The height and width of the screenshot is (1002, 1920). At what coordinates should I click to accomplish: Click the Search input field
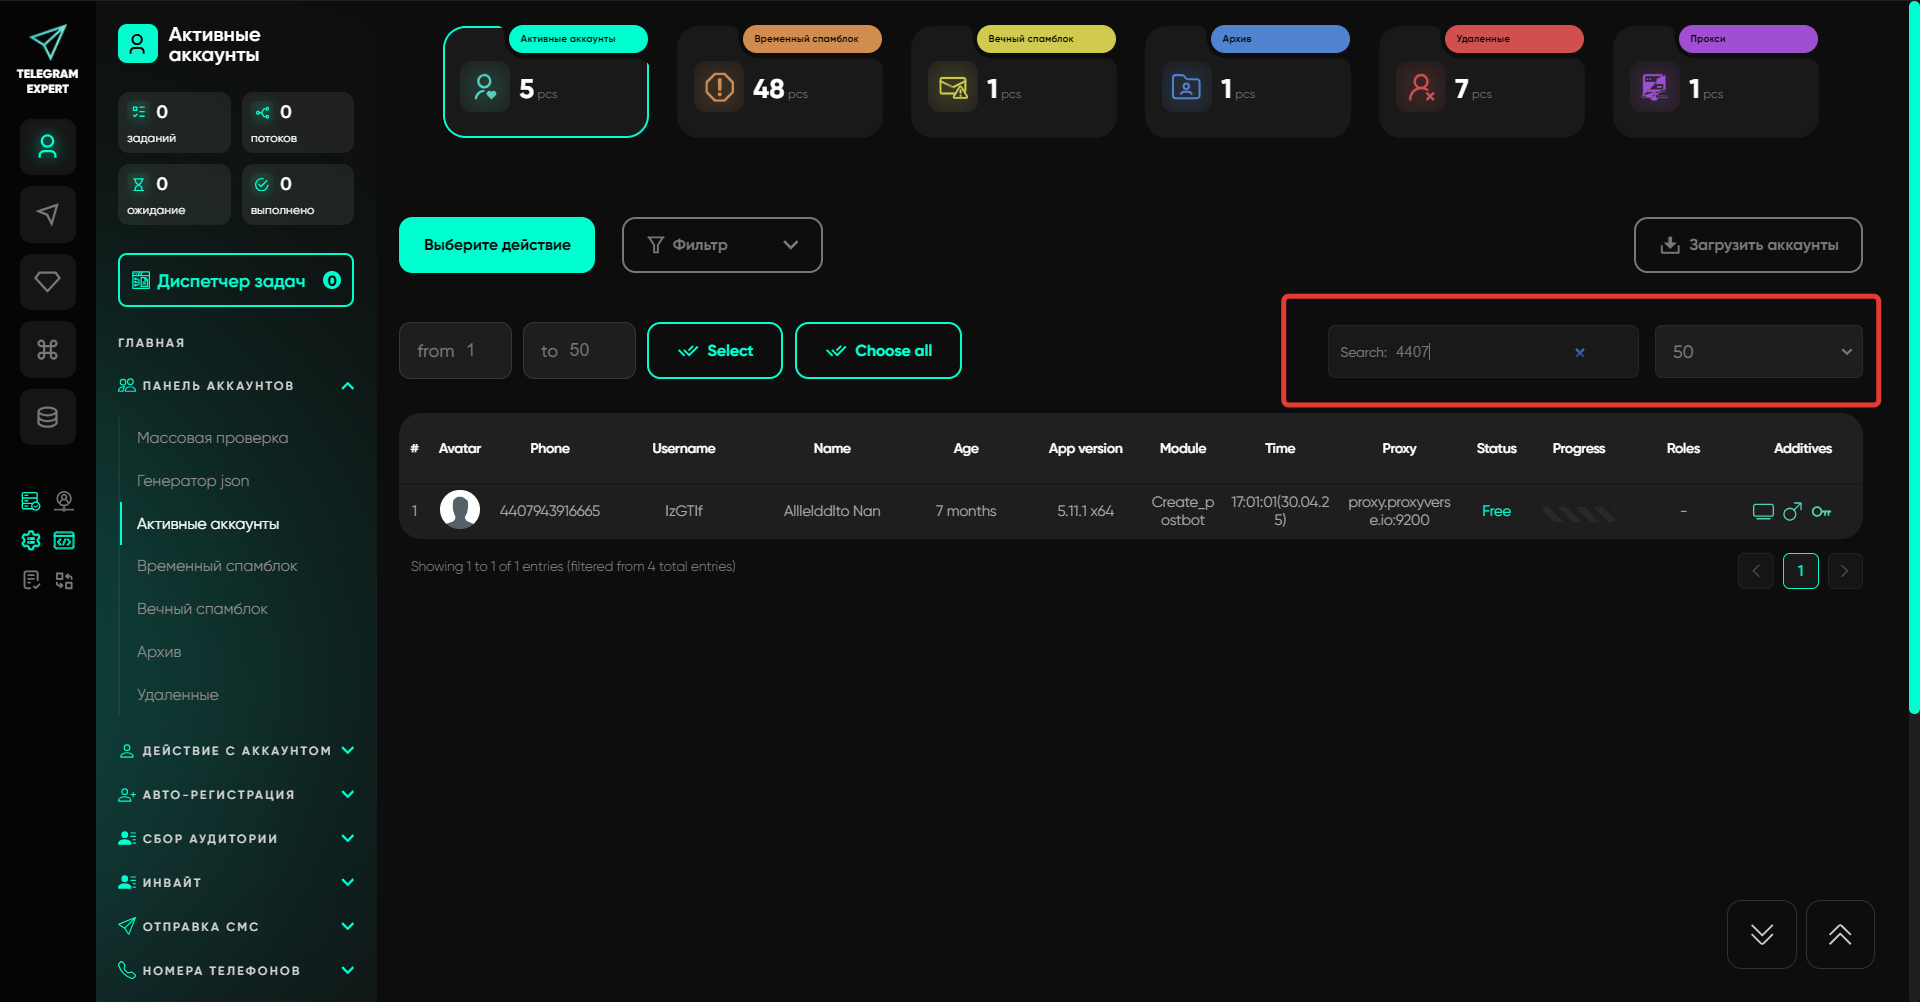click(x=1470, y=352)
